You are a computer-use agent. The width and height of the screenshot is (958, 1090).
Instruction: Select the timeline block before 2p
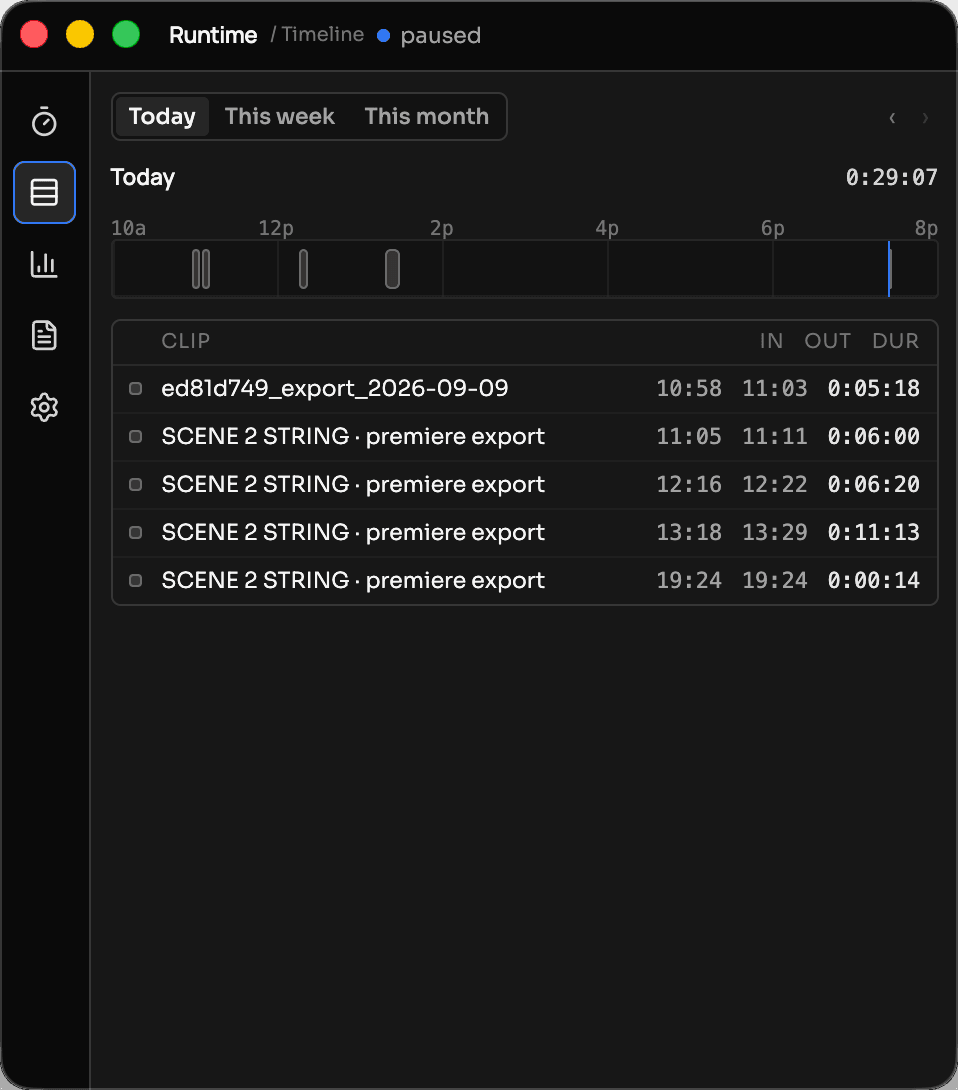tap(392, 269)
